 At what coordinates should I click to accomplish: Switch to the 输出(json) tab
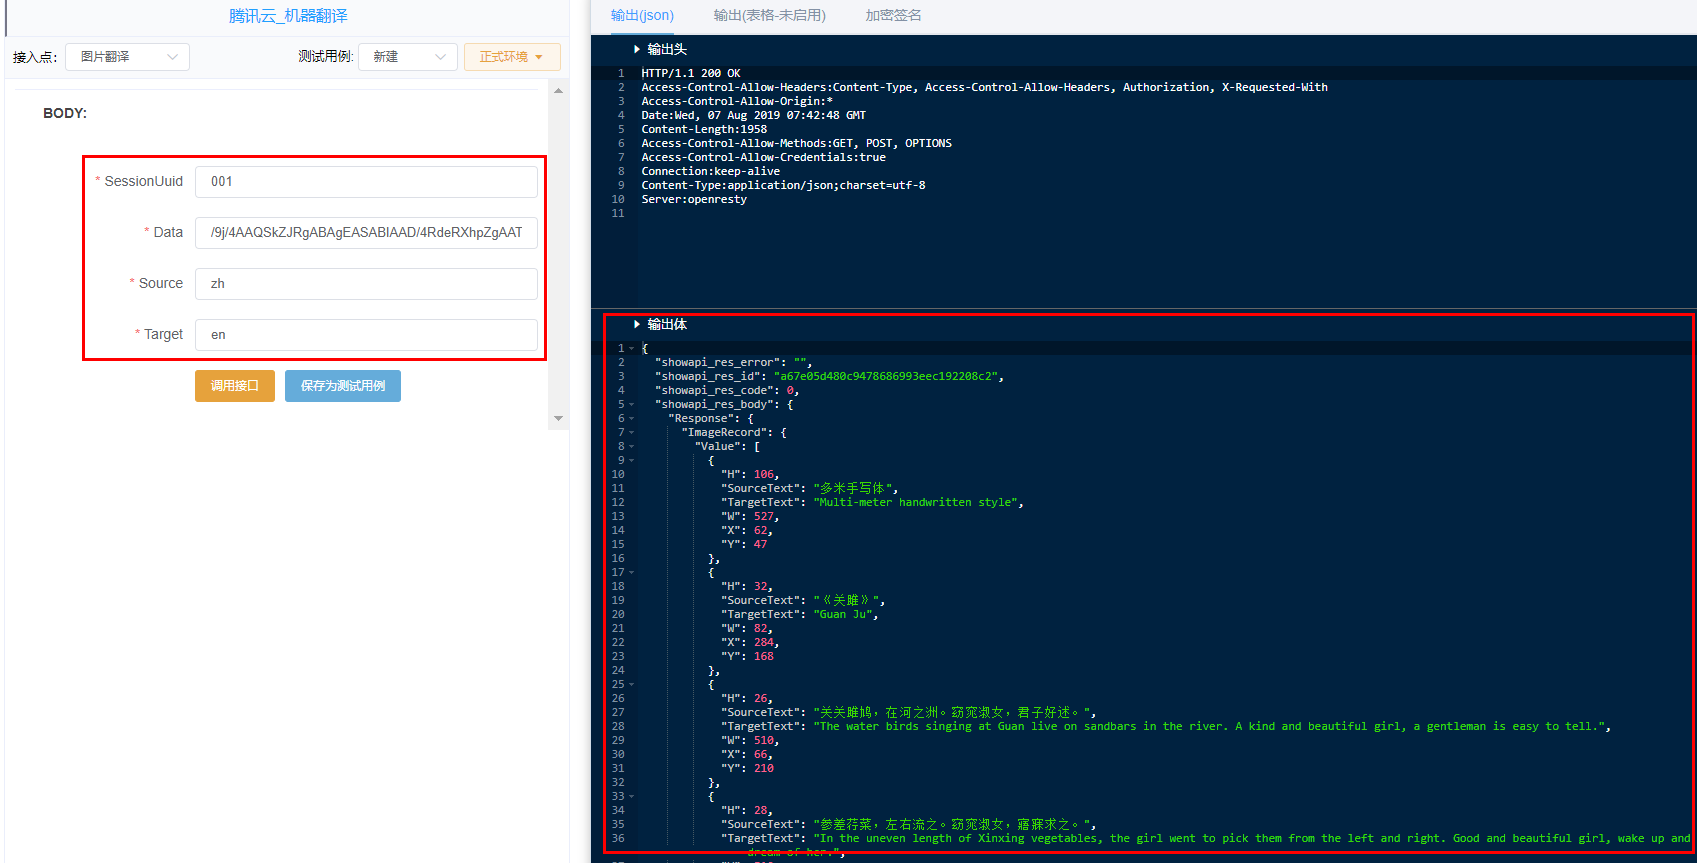tap(642, 16)
